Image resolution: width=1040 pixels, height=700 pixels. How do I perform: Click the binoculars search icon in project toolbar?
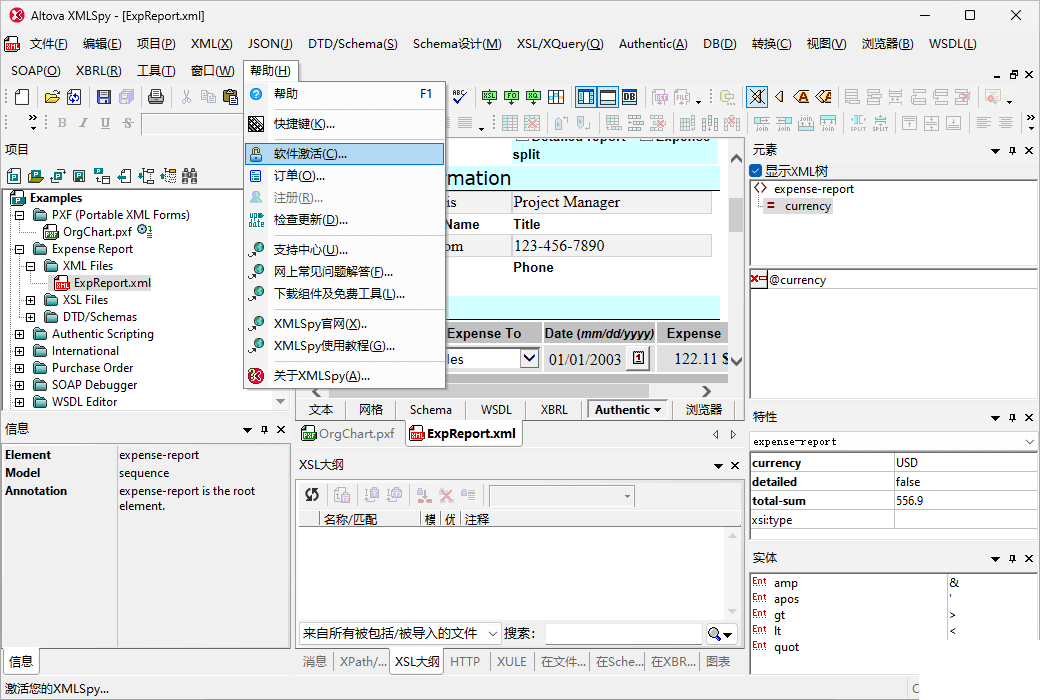click(x=189, y=176)
